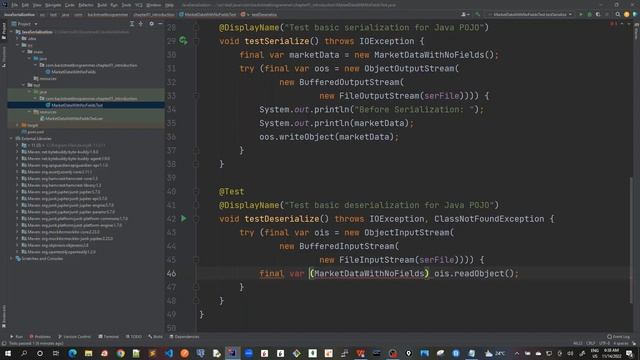Open the Edit menu
Viewport: 640px width, 360px height.
25,5
